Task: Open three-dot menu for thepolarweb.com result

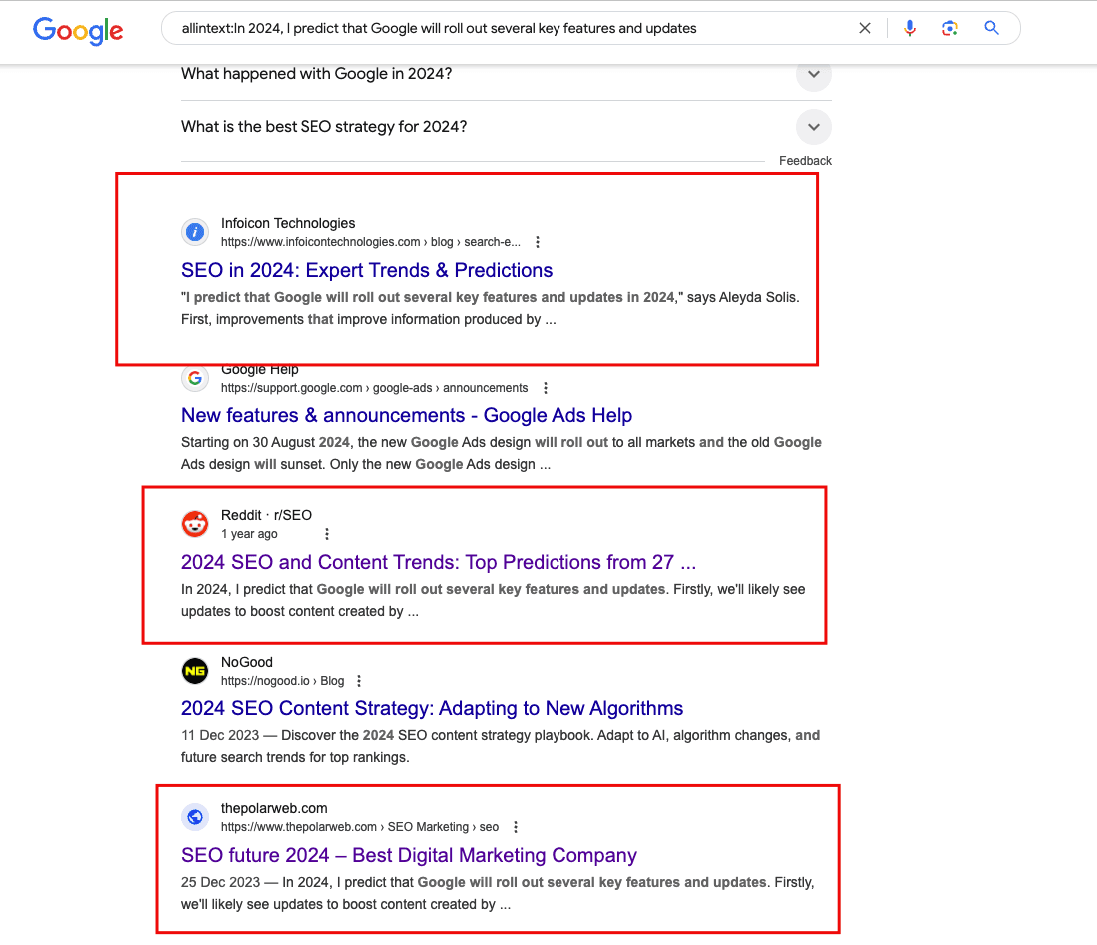Action: (516, 827)
